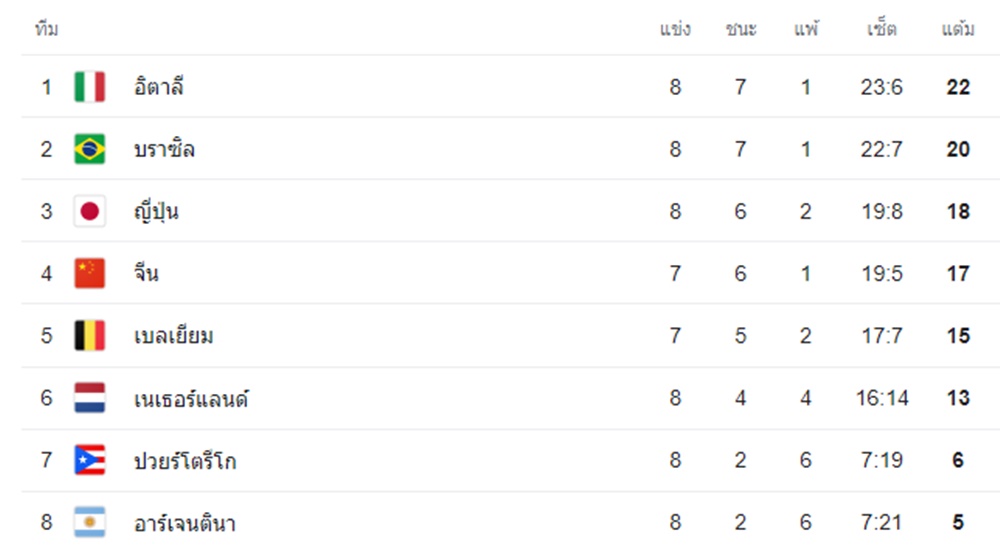This screenshot has height=547, width=1000.
Task: Open the อาร์เจนตินา team name
Action: [185, 523]
